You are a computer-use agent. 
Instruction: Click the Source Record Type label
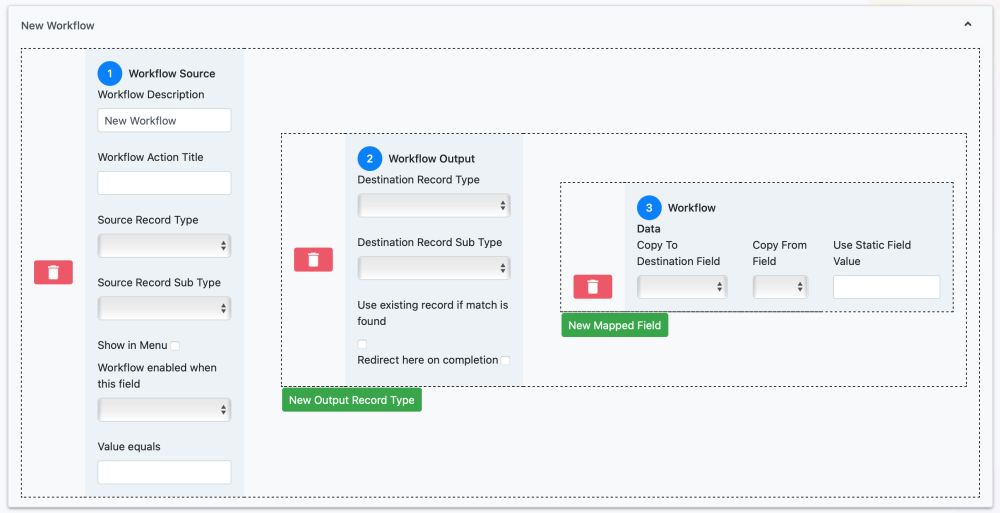pyautogui.click(x=148, y=219)
